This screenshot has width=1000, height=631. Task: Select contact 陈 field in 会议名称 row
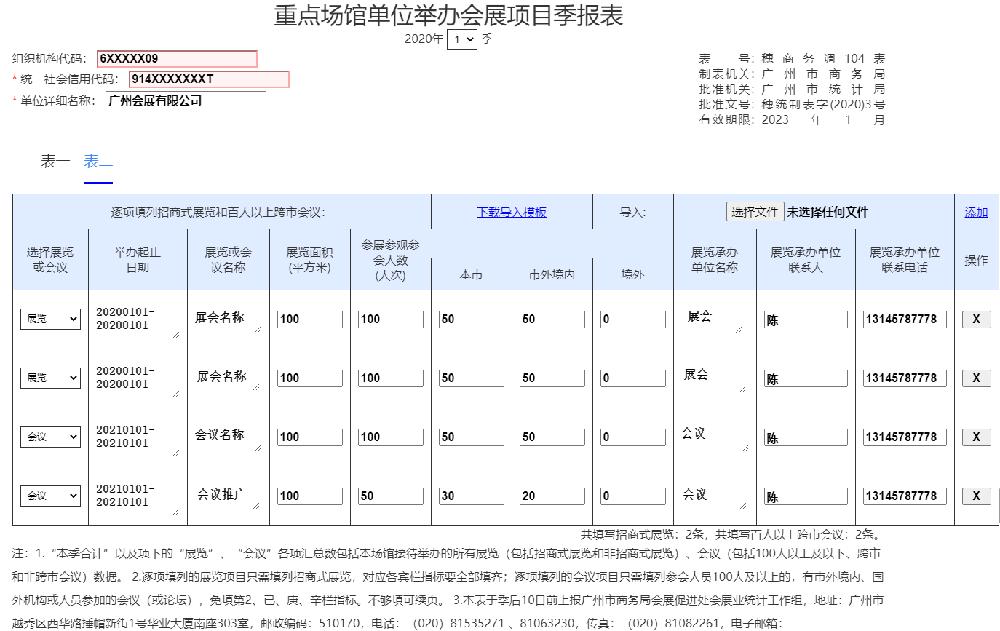pyautogui.click(x=806, y=438)
